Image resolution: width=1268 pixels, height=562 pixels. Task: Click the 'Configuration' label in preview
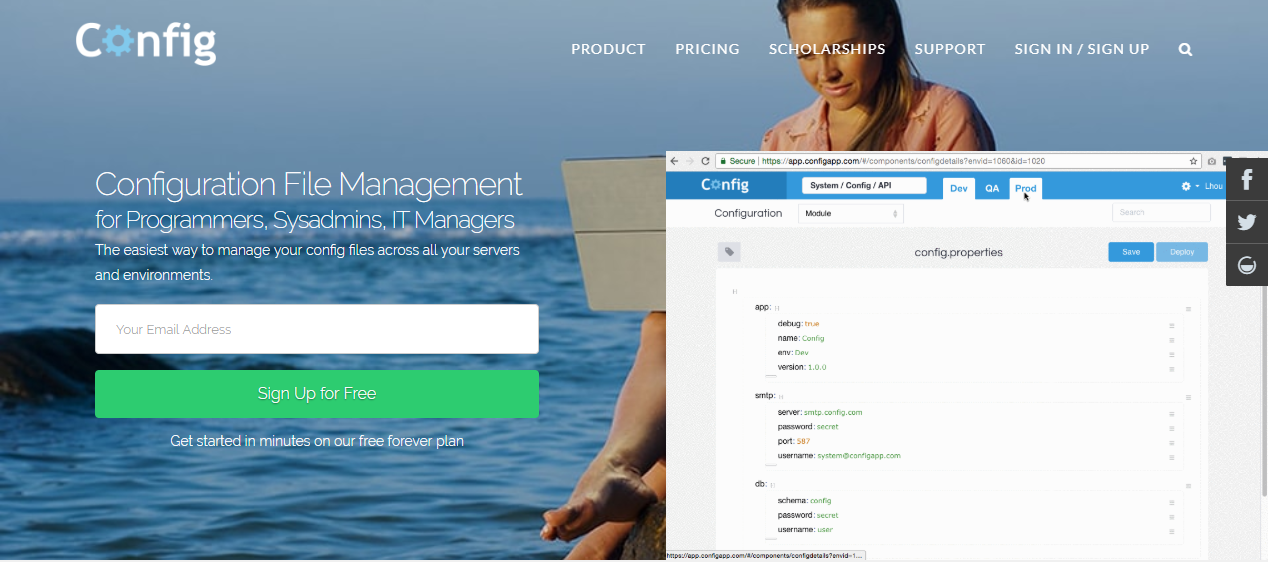click(x=748, y=213)
